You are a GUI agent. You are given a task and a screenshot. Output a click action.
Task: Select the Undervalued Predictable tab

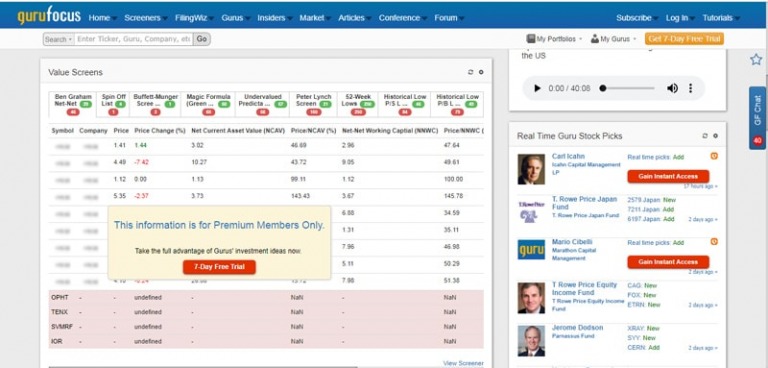click(x=263, y=104)
